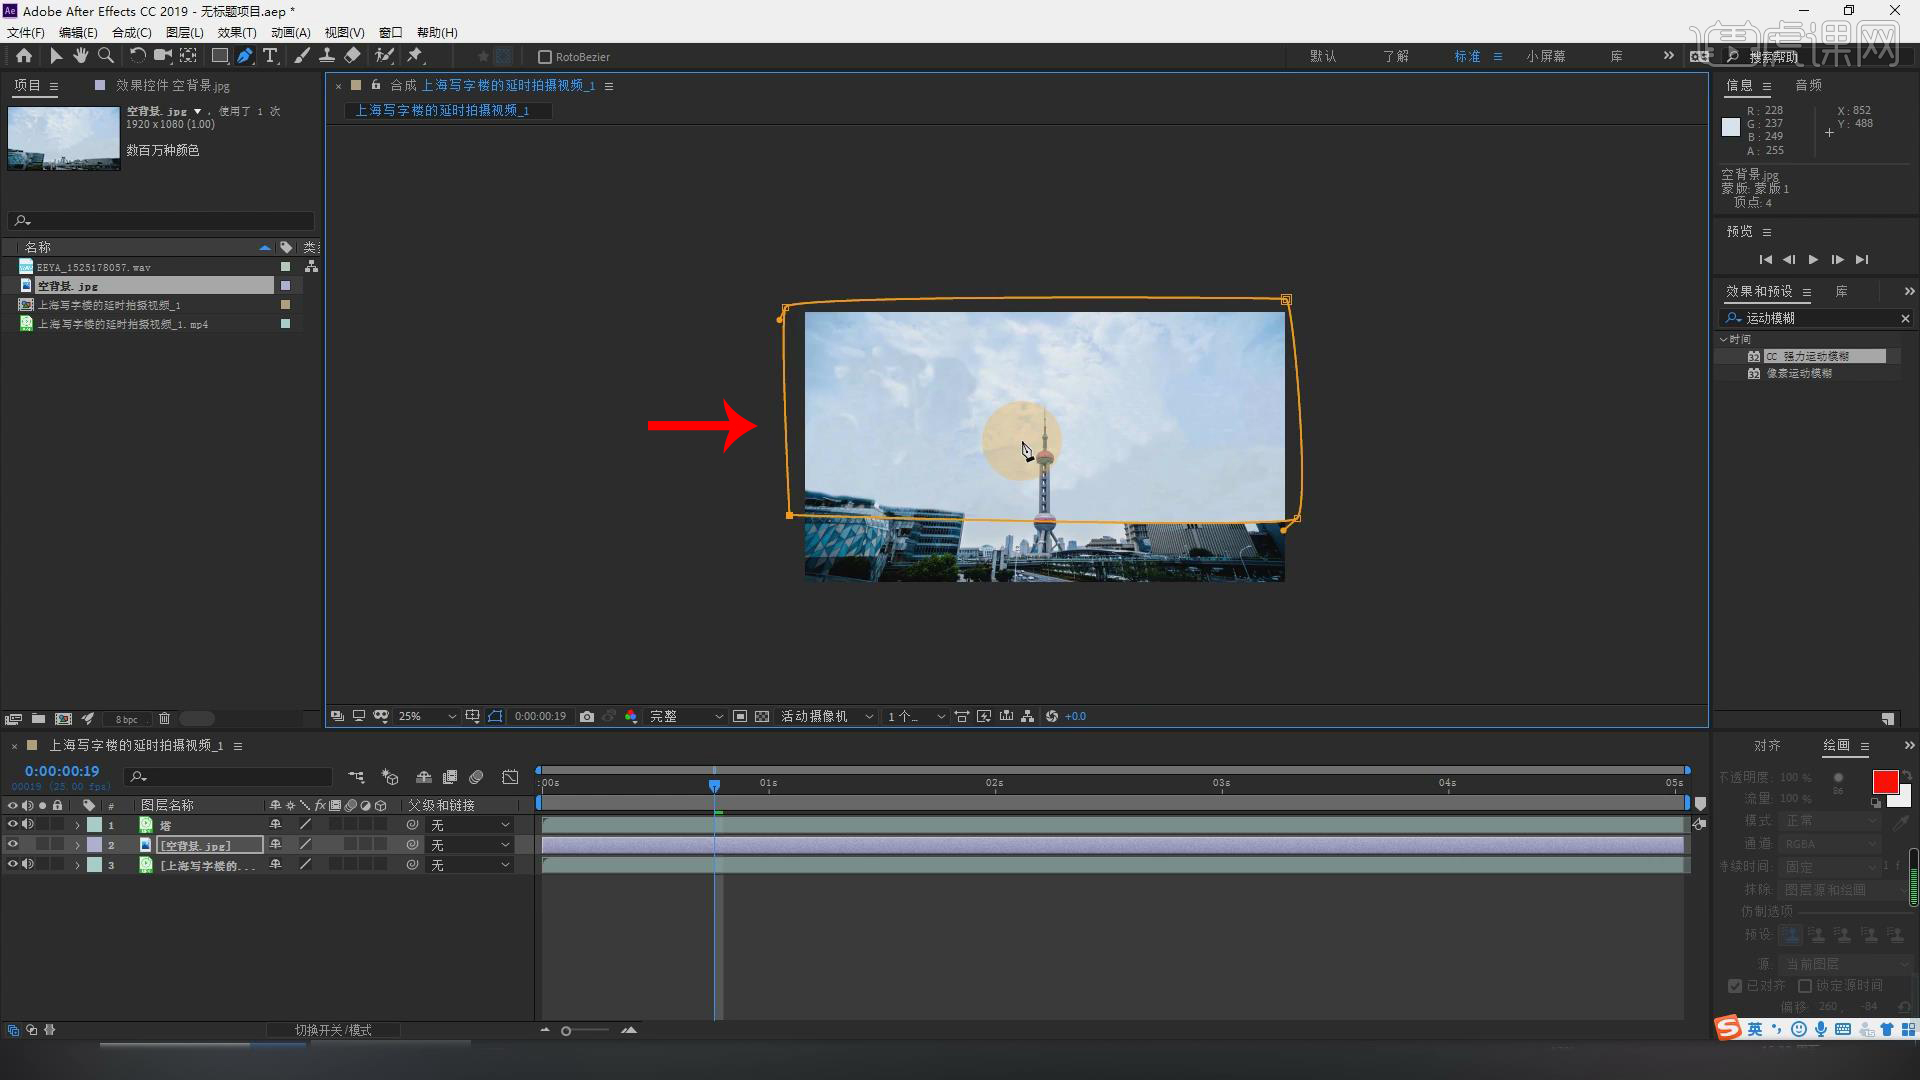Select the Hand tool
The width and height of the screenshot is (1920, 1080).
pyautogui.click(x=81, y=56)
